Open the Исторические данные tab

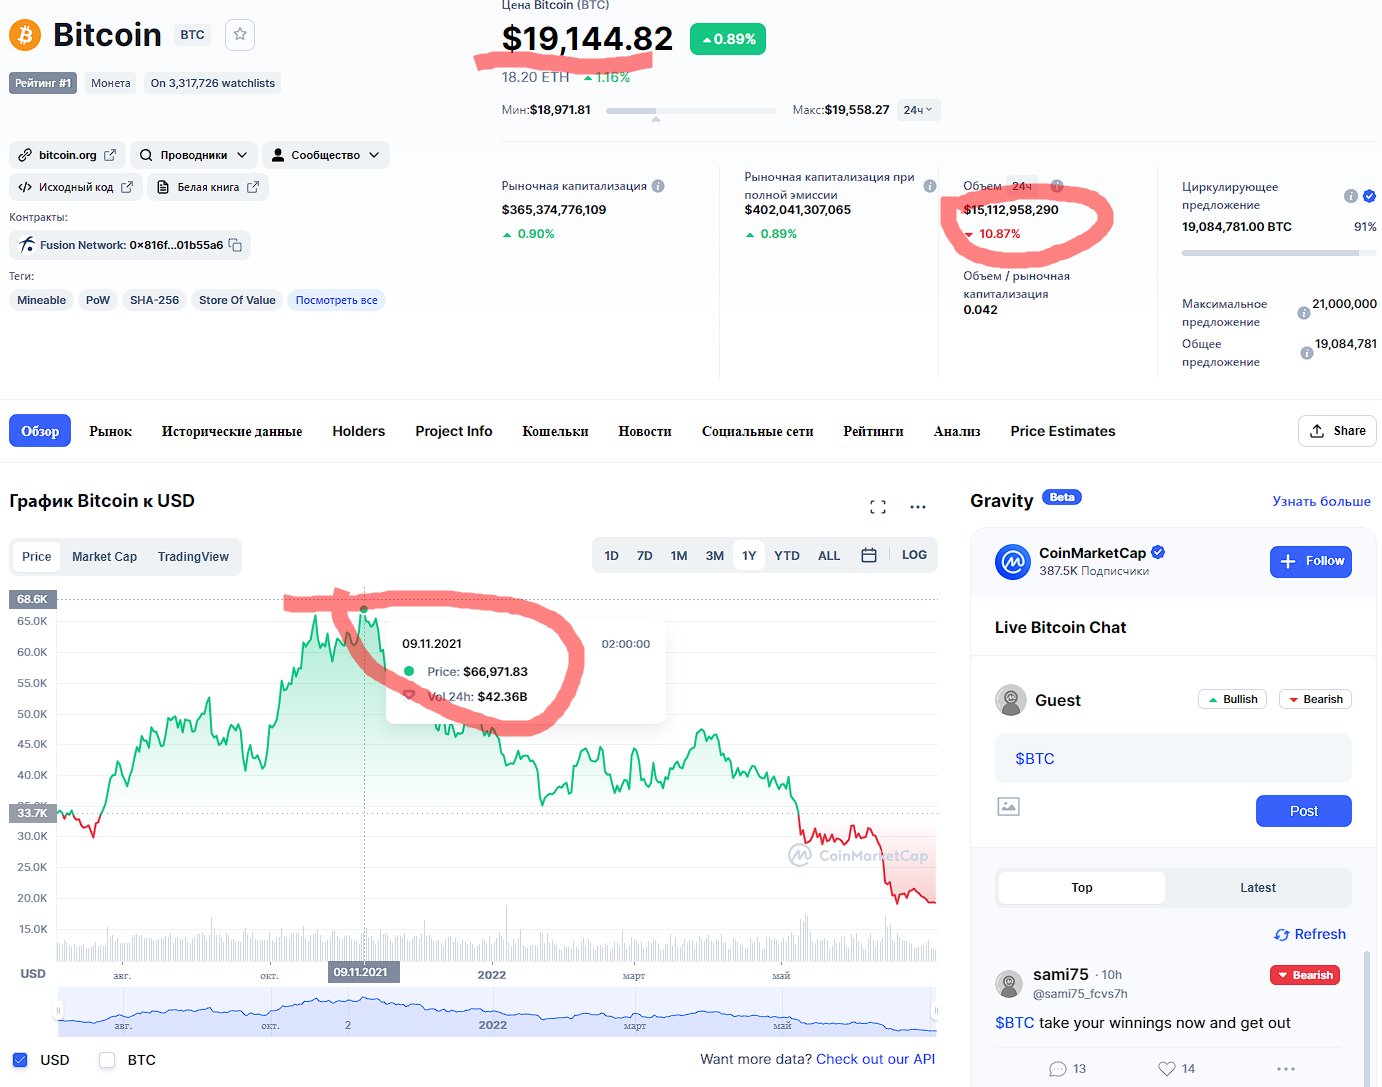(x=232, y=431)
